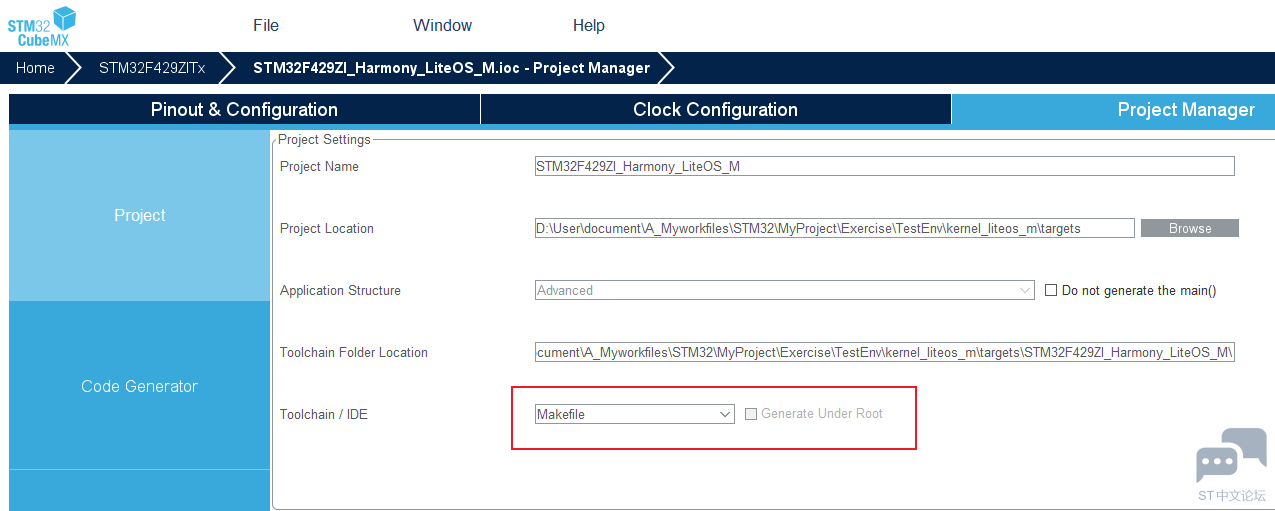Open the Help menu
The width and height of the screenshot is (1275, 511).
pyautogui.click(x=589, y=26)
